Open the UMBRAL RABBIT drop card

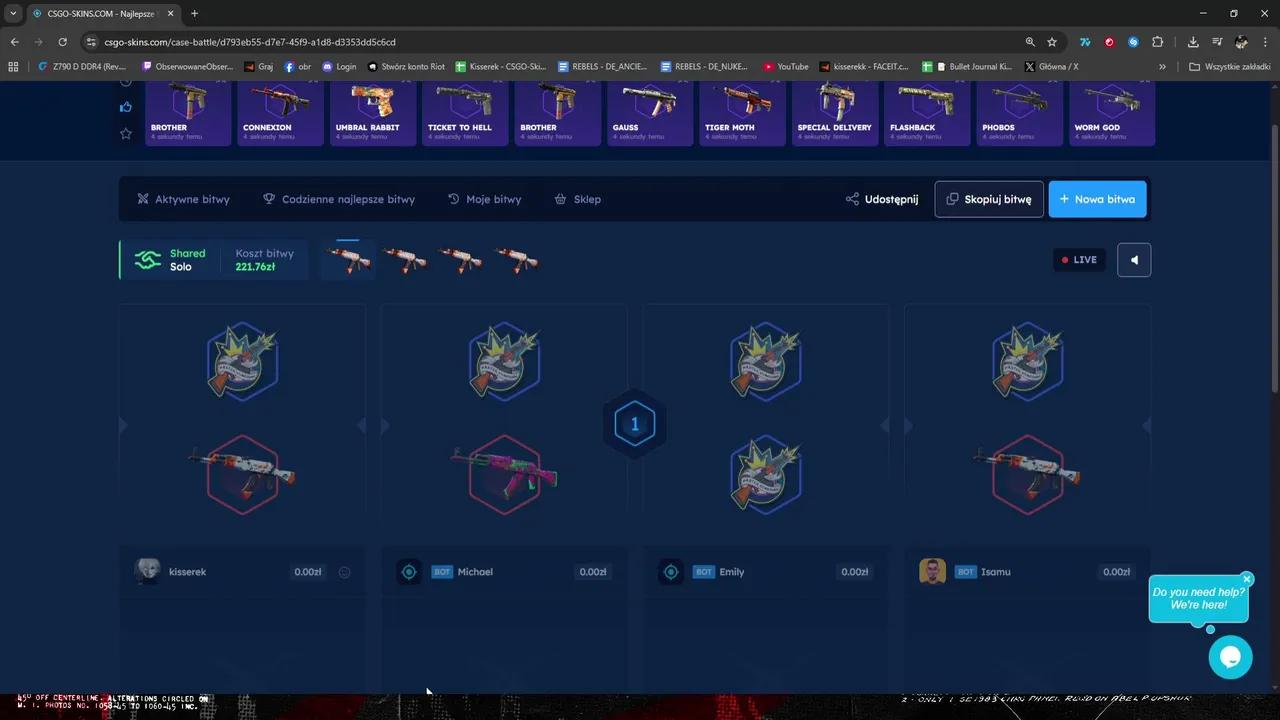pyautogui.click(x=373, y=113)
